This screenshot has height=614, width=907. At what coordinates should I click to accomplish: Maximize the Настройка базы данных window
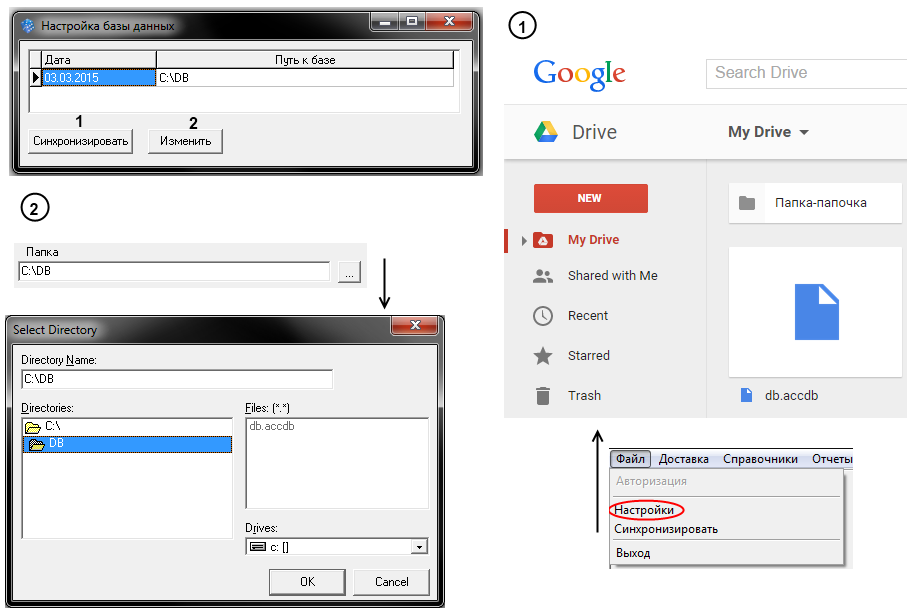412,22
